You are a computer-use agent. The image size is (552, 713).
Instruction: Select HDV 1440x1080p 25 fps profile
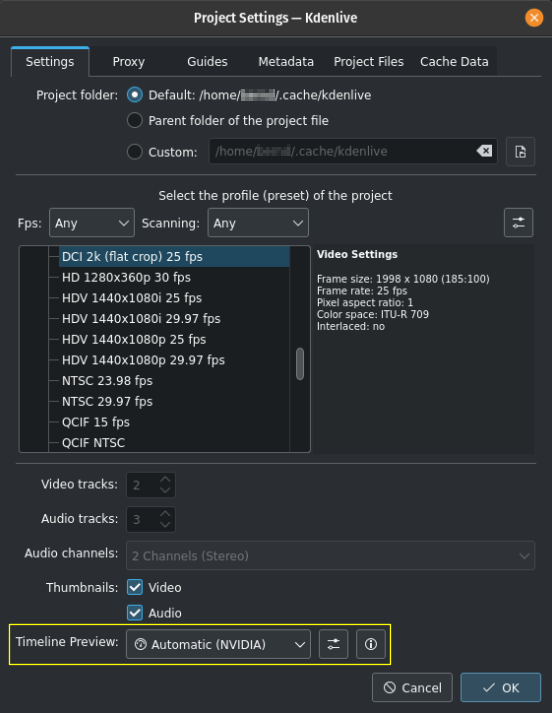tap(174, 339)
